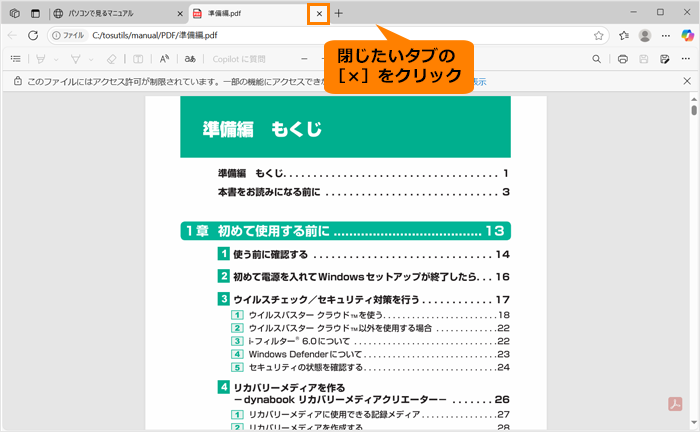Select the PDF Highlight tool
This screenshot has height=432, width=700.
(41, 59)
